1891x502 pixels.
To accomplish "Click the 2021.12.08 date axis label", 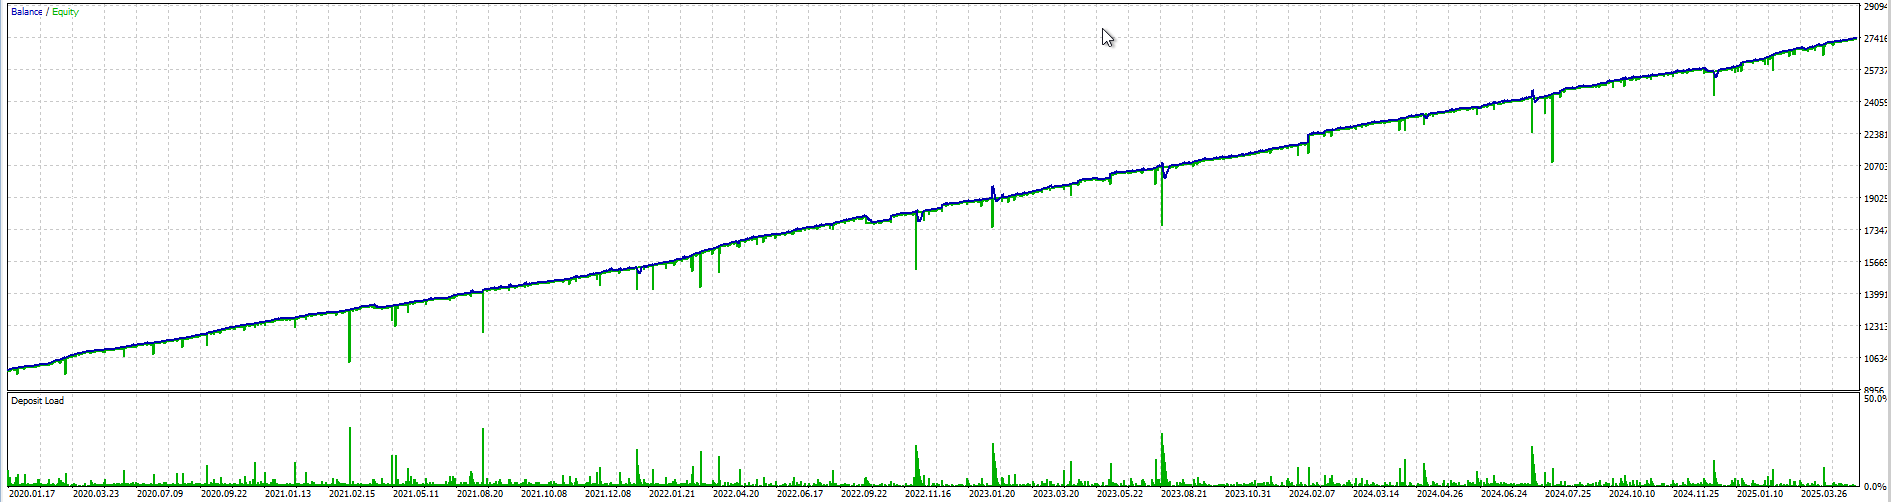I will (x=608, y=493).
